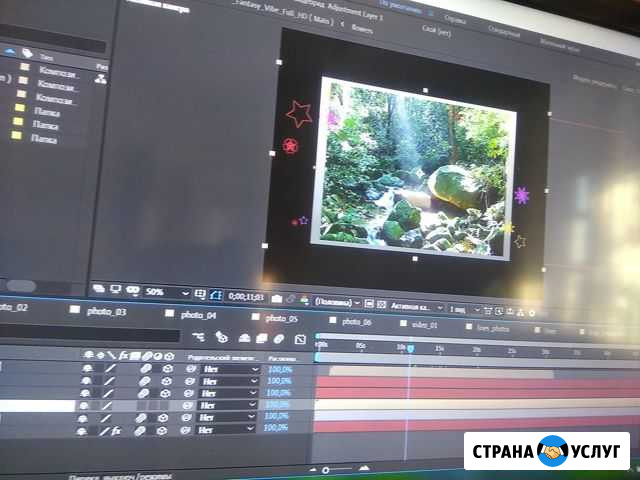Click the monitor icon in viewer footer
The width and height of the screenshot is (640, 480).
coord(116,289)
